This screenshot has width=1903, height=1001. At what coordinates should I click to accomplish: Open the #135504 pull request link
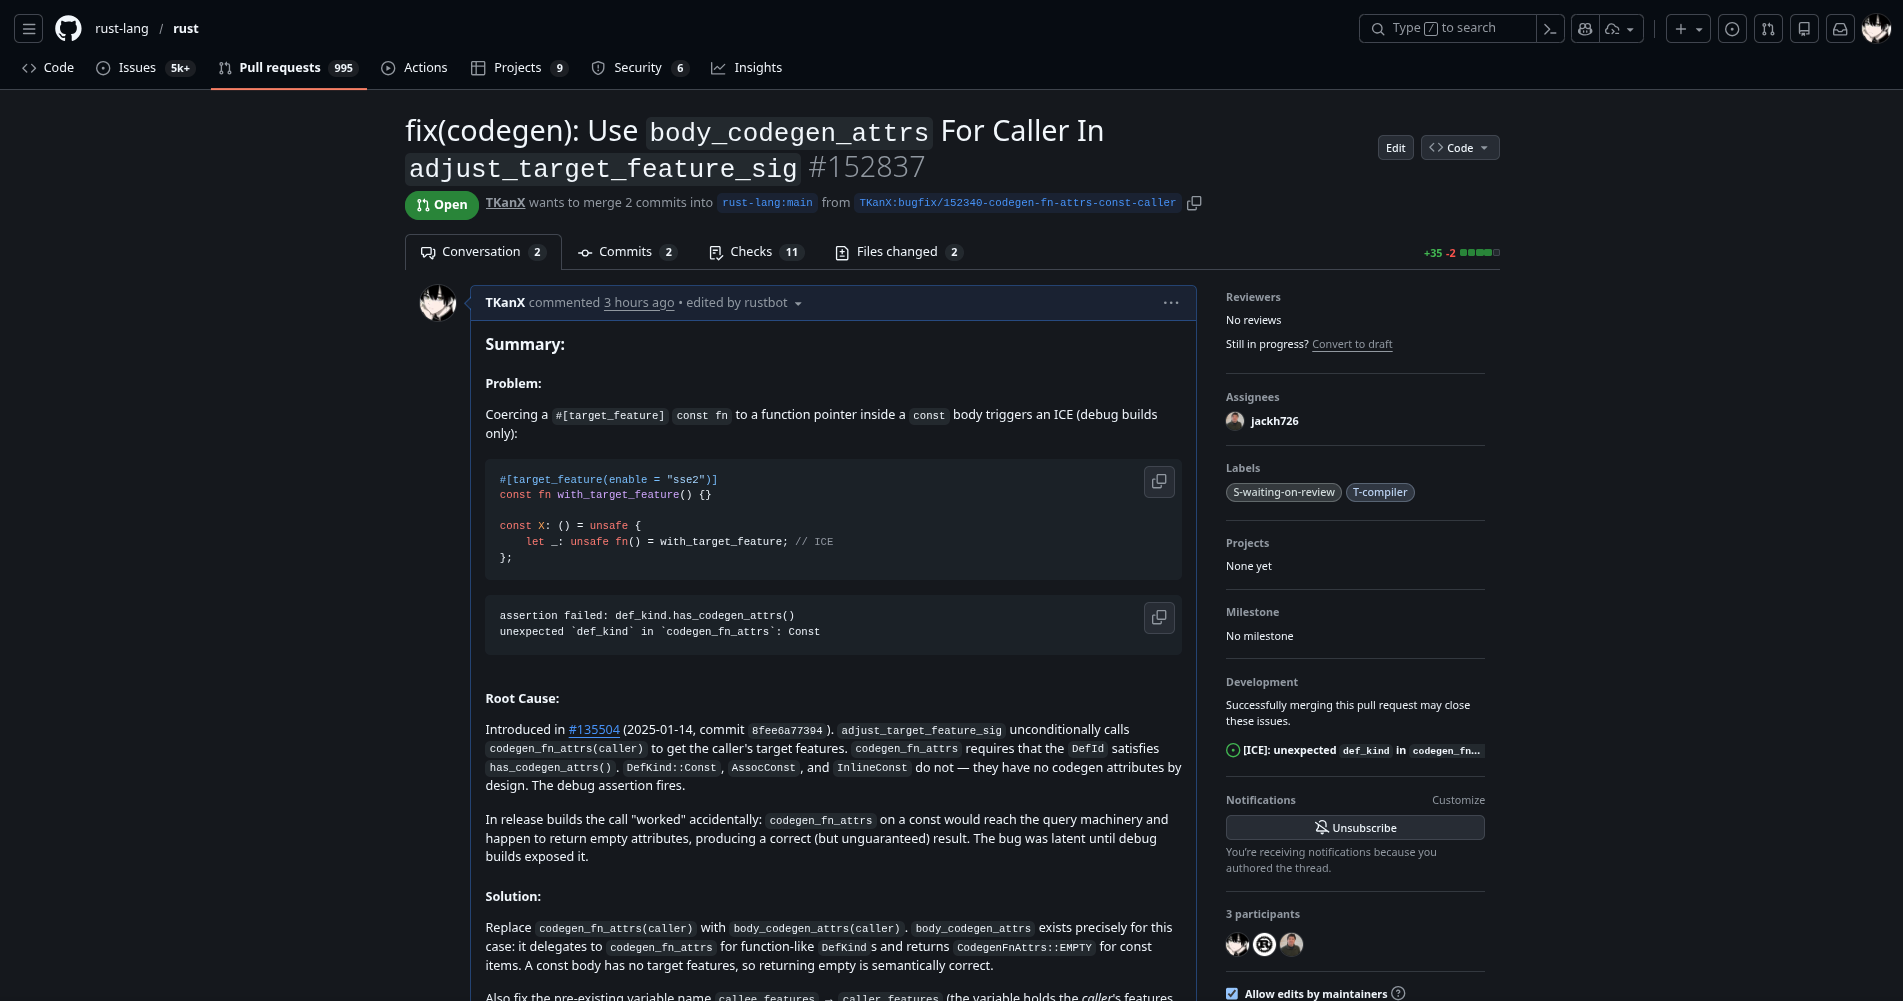point(594,730)
